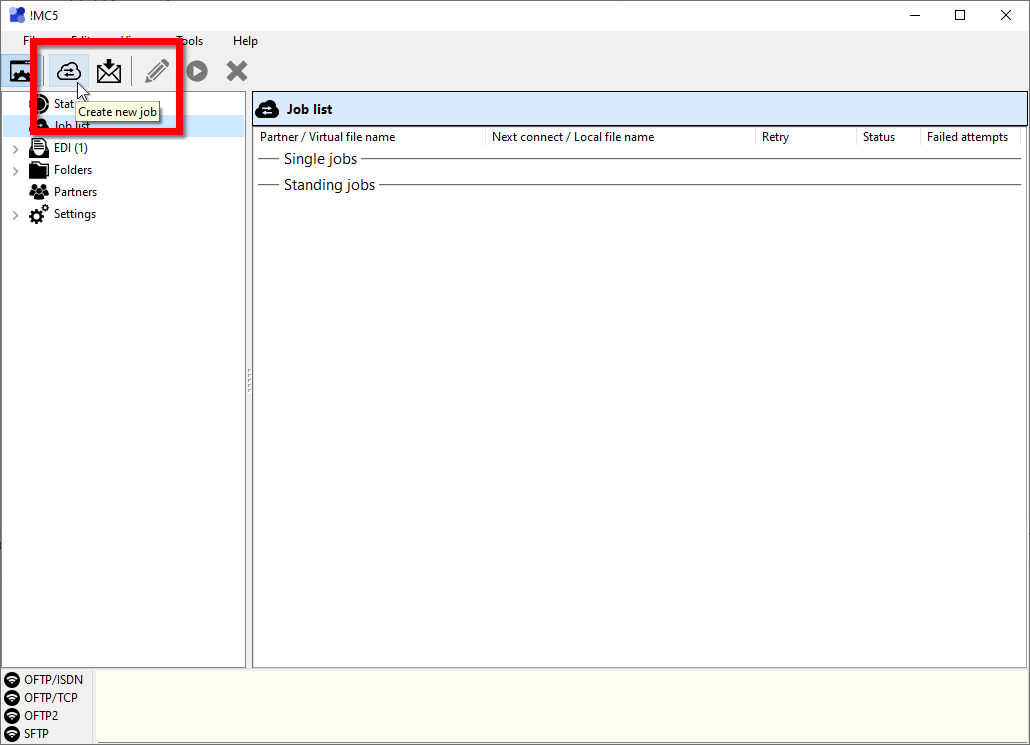
Task: Click the X delete job toolbar icon
Action: (x=236, y=71)
